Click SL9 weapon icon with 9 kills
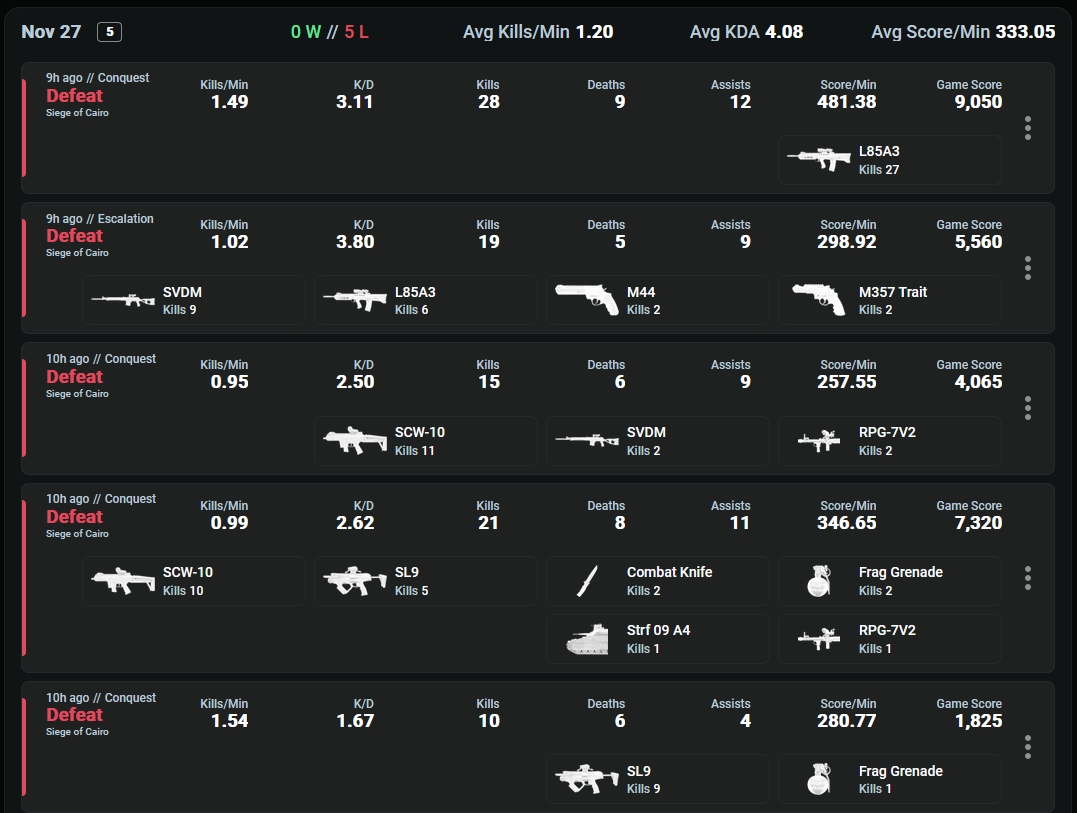Screen dimensions: 1077x813 [x=587, y=779]
